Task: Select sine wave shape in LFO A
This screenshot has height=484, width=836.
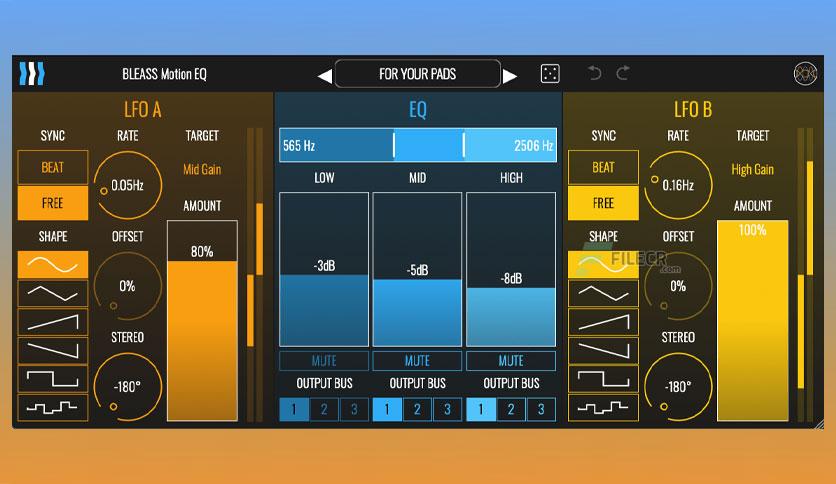Action: point(53,264)
